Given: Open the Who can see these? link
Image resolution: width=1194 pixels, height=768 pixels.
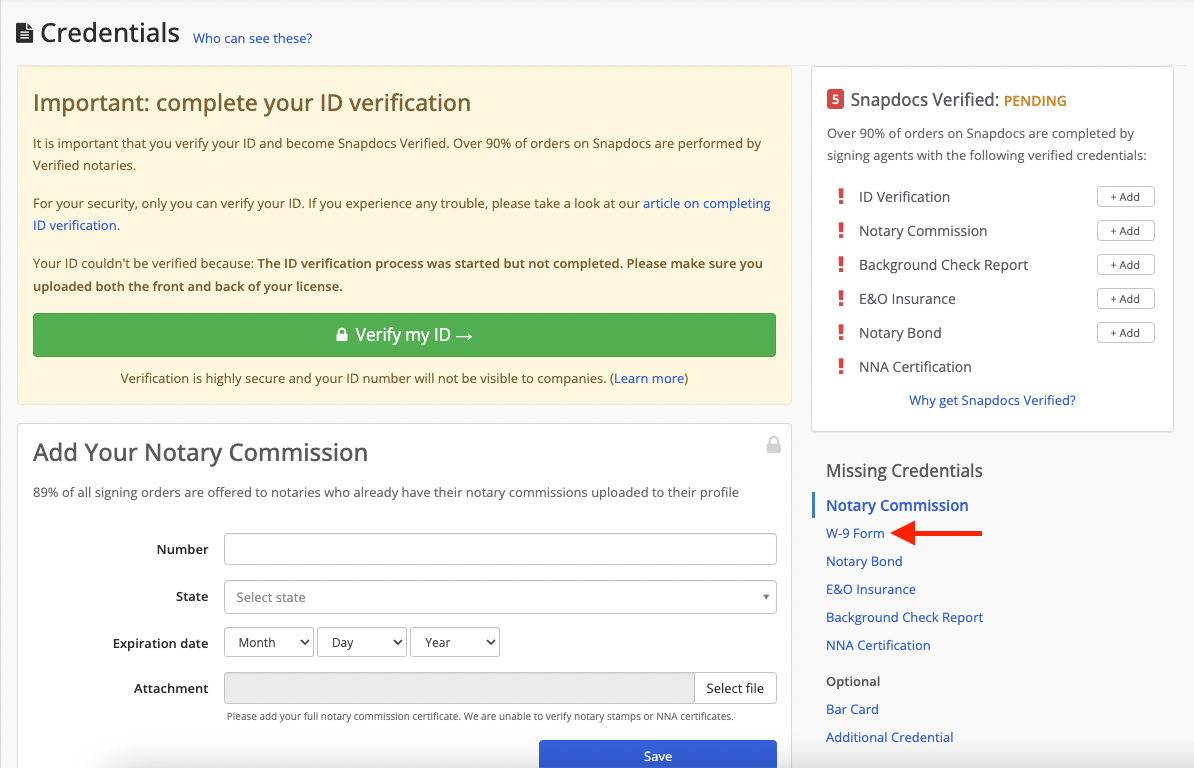Looking at the screenshot, I should tap(252, 39).
